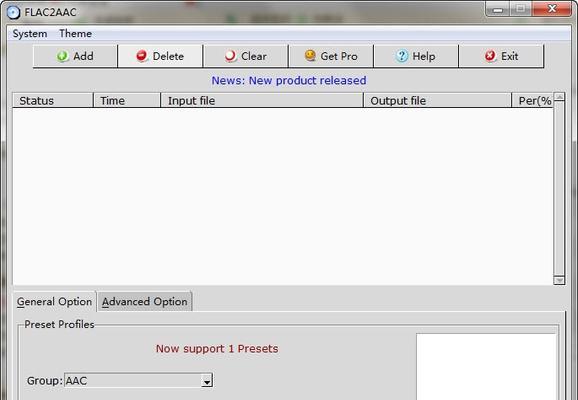The width and height of the screenshot is (578, 400).
Task: Click the file list scroll down arrow
Action: coord(559,281)
